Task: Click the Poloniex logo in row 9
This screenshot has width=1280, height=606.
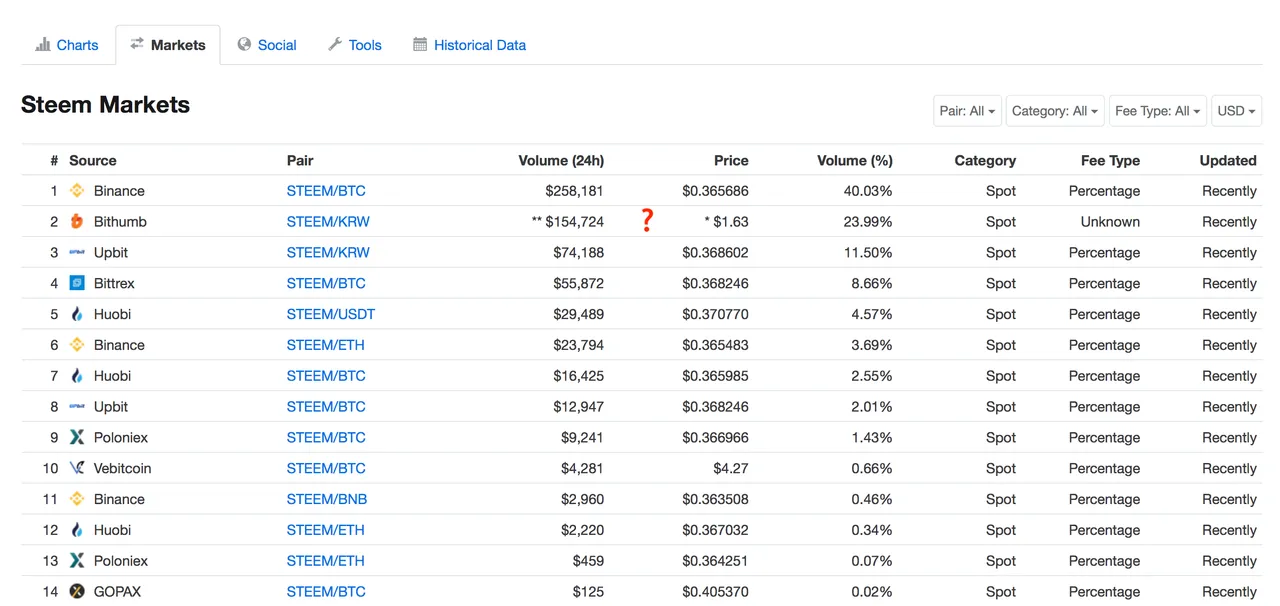Action: tap(77, 438)
